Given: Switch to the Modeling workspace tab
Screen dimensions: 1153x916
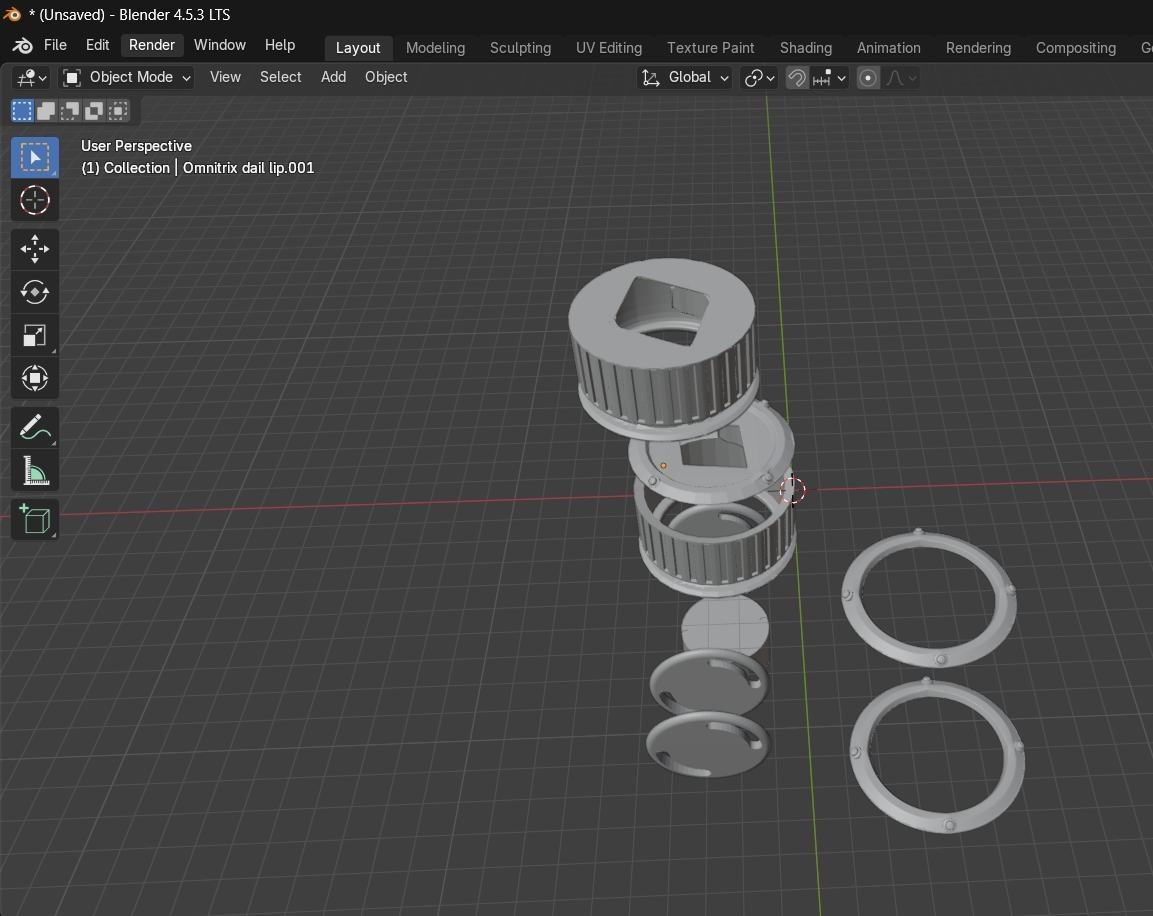Looking at the screenshot, I should [435, 48].
